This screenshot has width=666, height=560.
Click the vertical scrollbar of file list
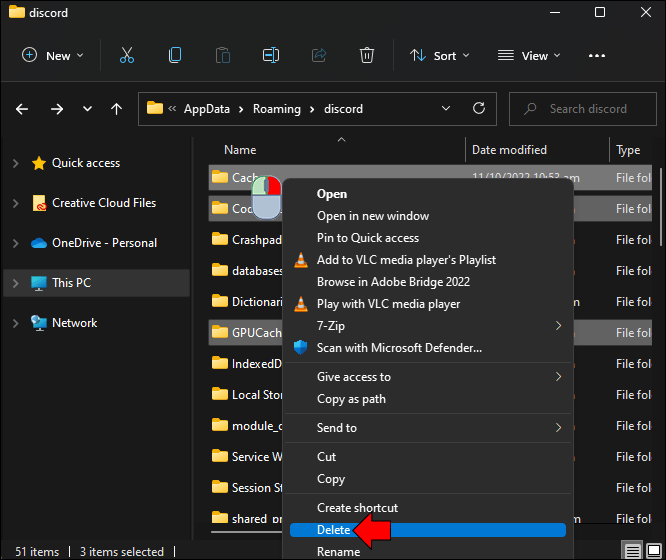(660, 207)
